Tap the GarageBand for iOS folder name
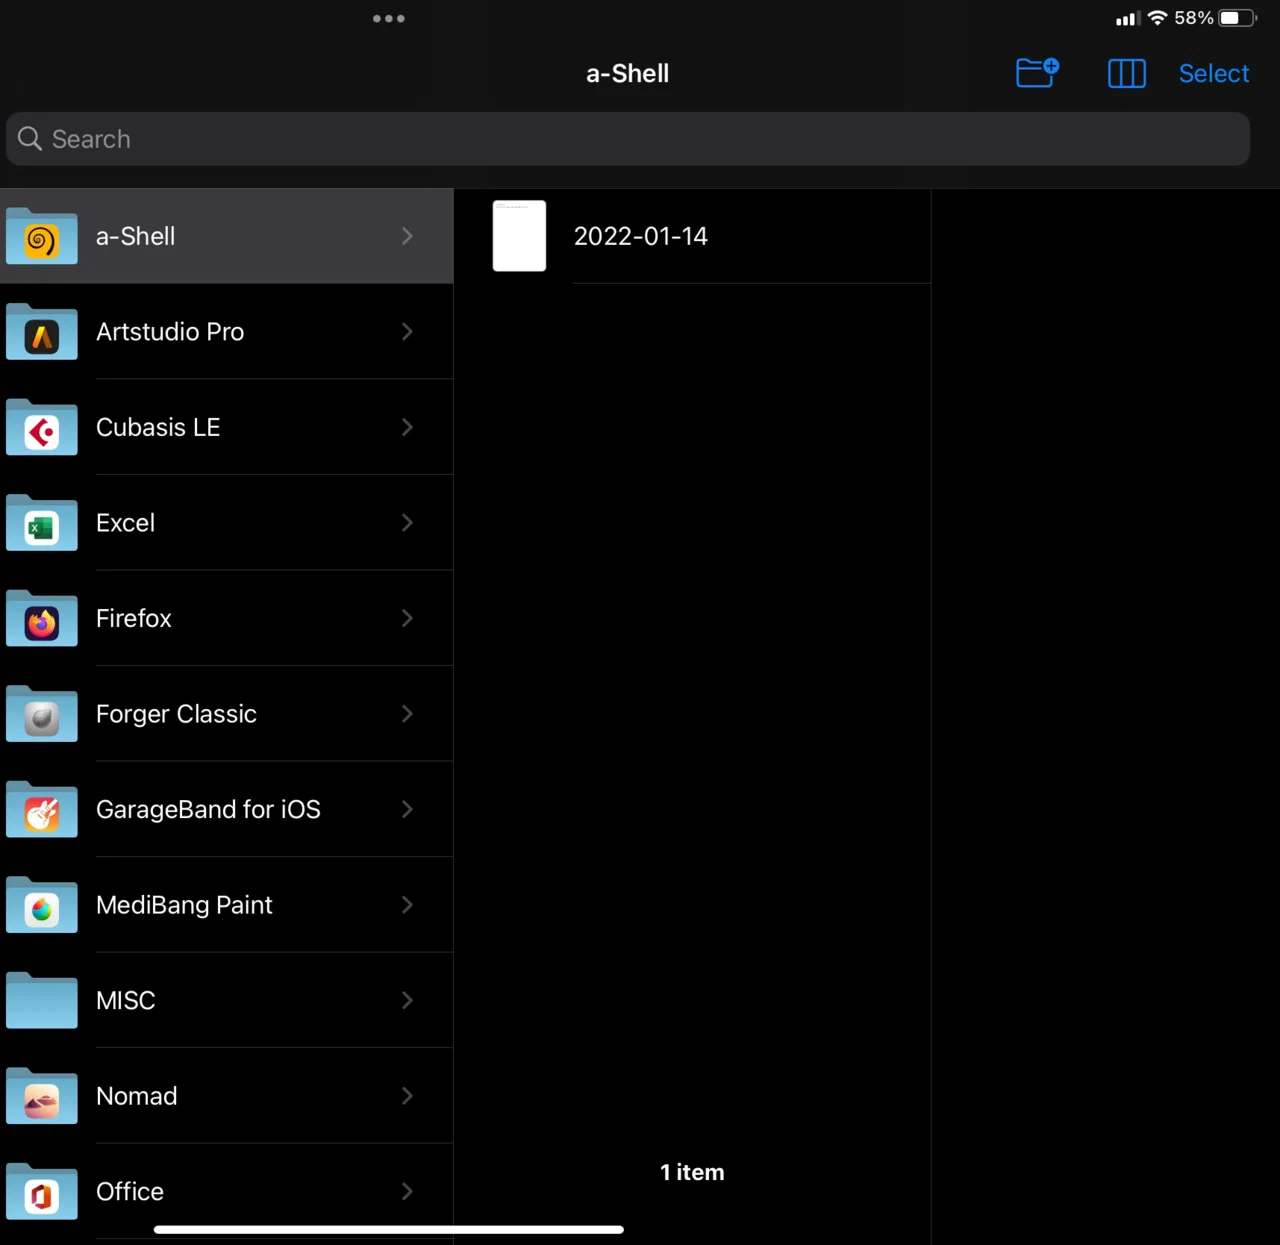The width and height of the screenshot is (1280, 1245). pos(208,809)
